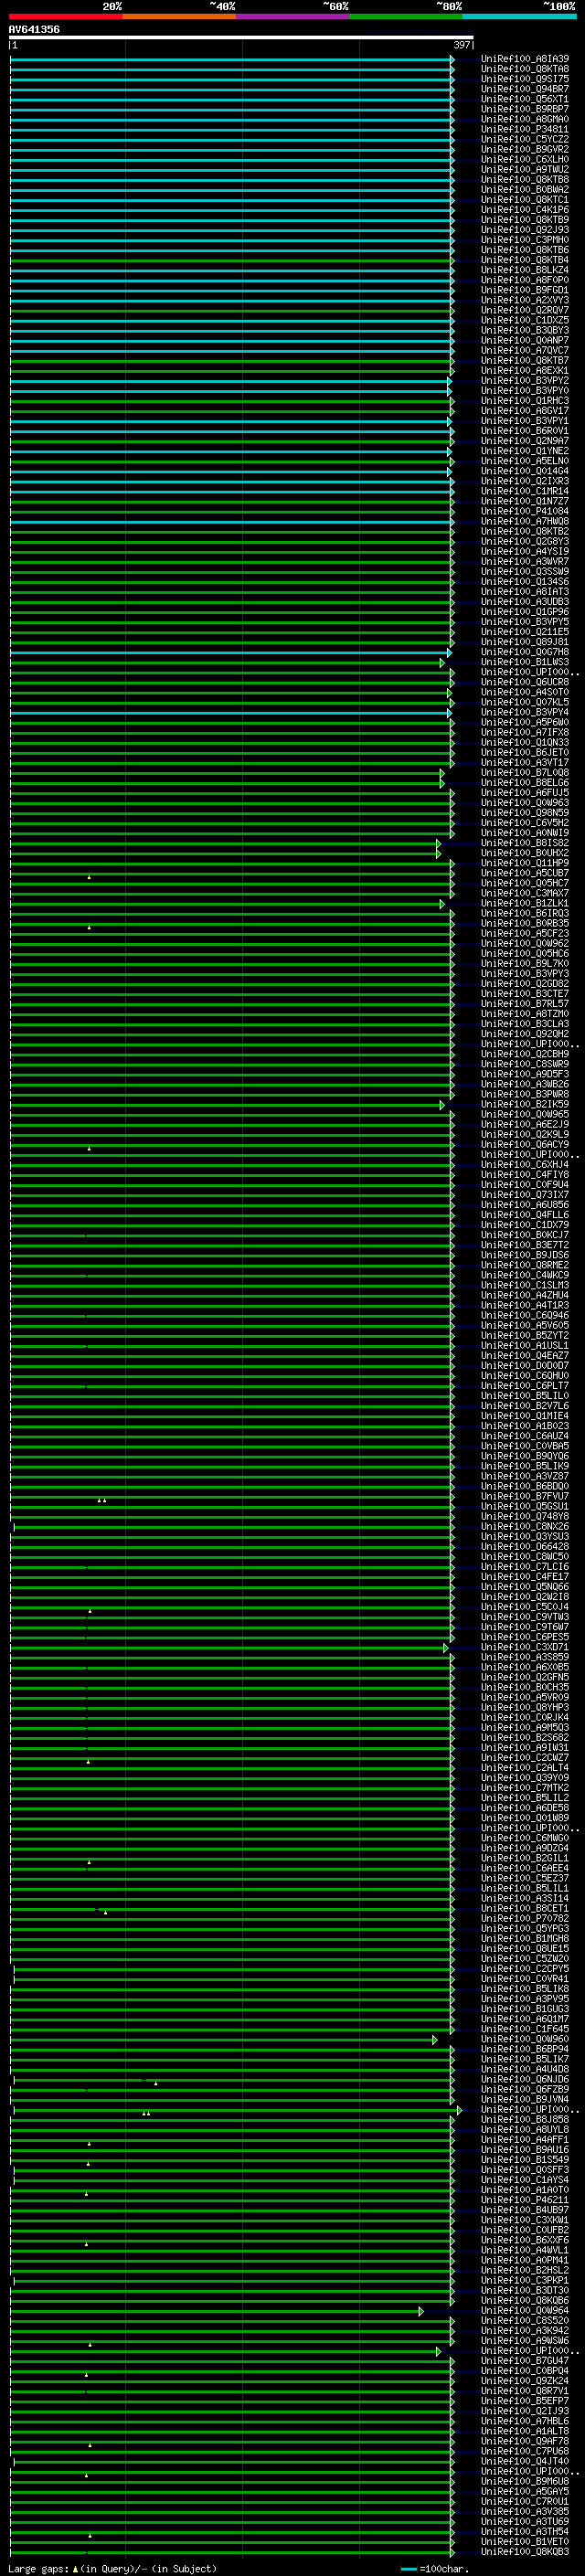
Task: Click the UniRef100_A7QVC7 hit name
Action: tap(525, 350)
